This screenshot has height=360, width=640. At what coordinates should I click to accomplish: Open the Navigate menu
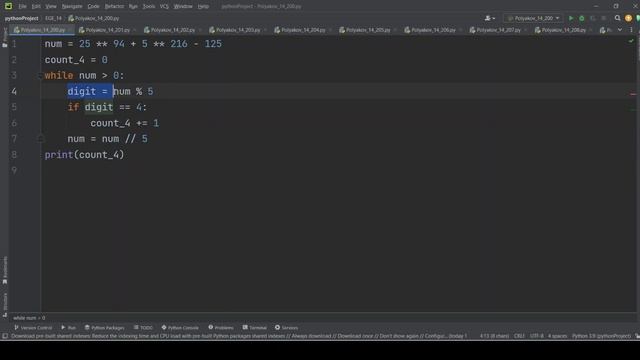(x=72, y=7)
